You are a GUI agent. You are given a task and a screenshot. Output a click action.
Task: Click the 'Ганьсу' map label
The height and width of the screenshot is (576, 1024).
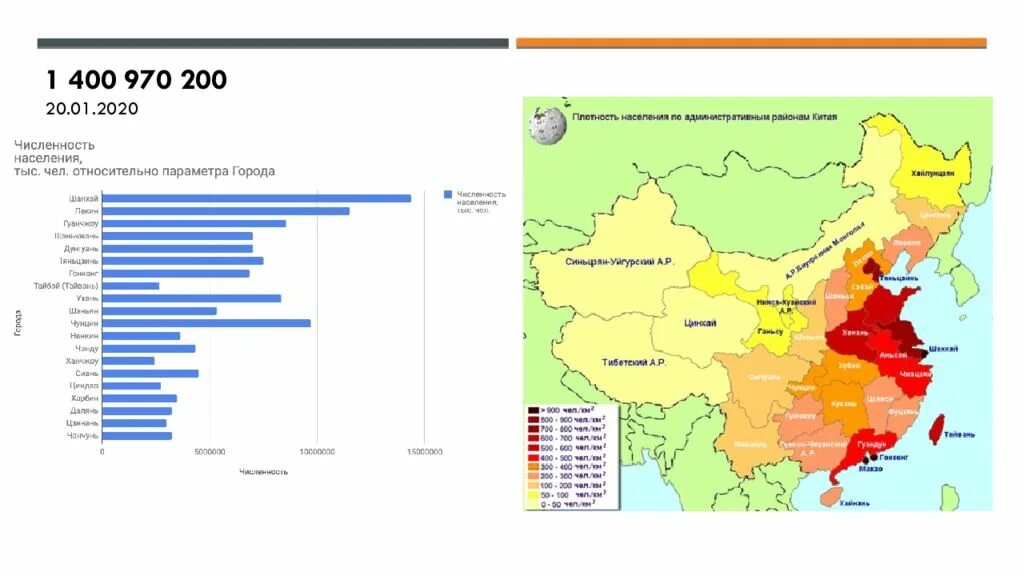pos(770,332)
